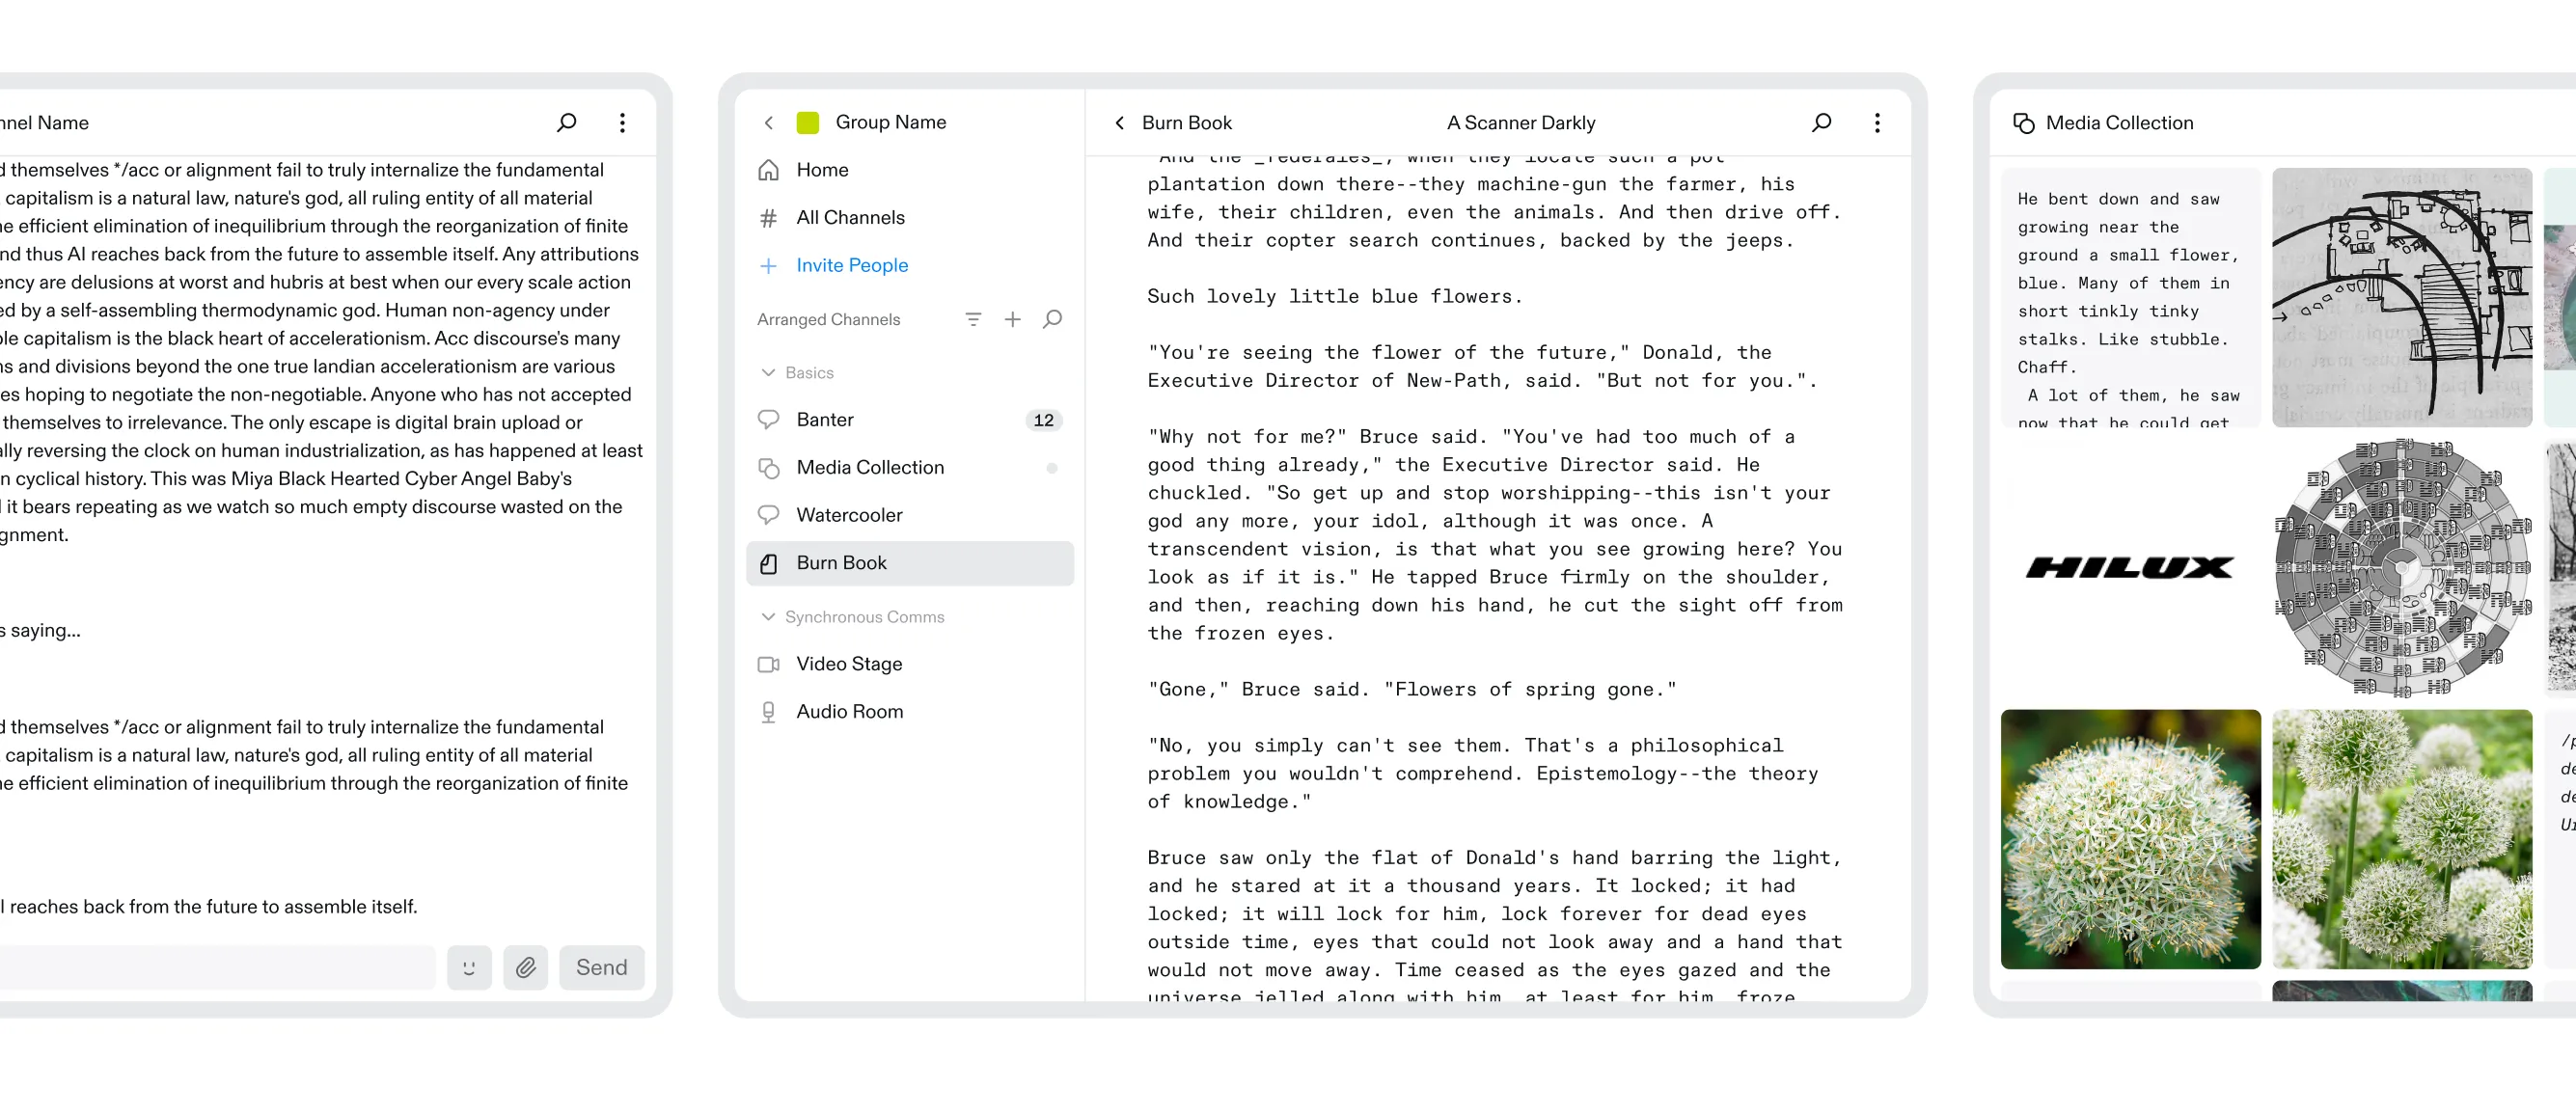
Task: Open Home in the sidebar
Action: (x=910, y=170)
